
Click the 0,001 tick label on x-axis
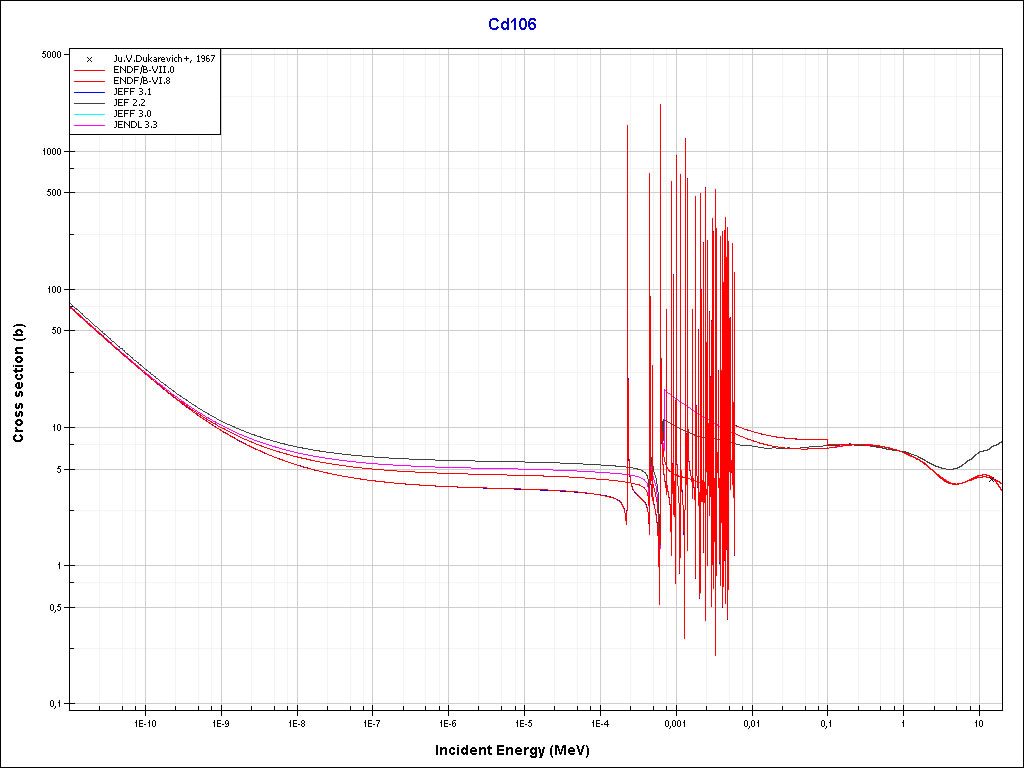[x=675, y=723]
